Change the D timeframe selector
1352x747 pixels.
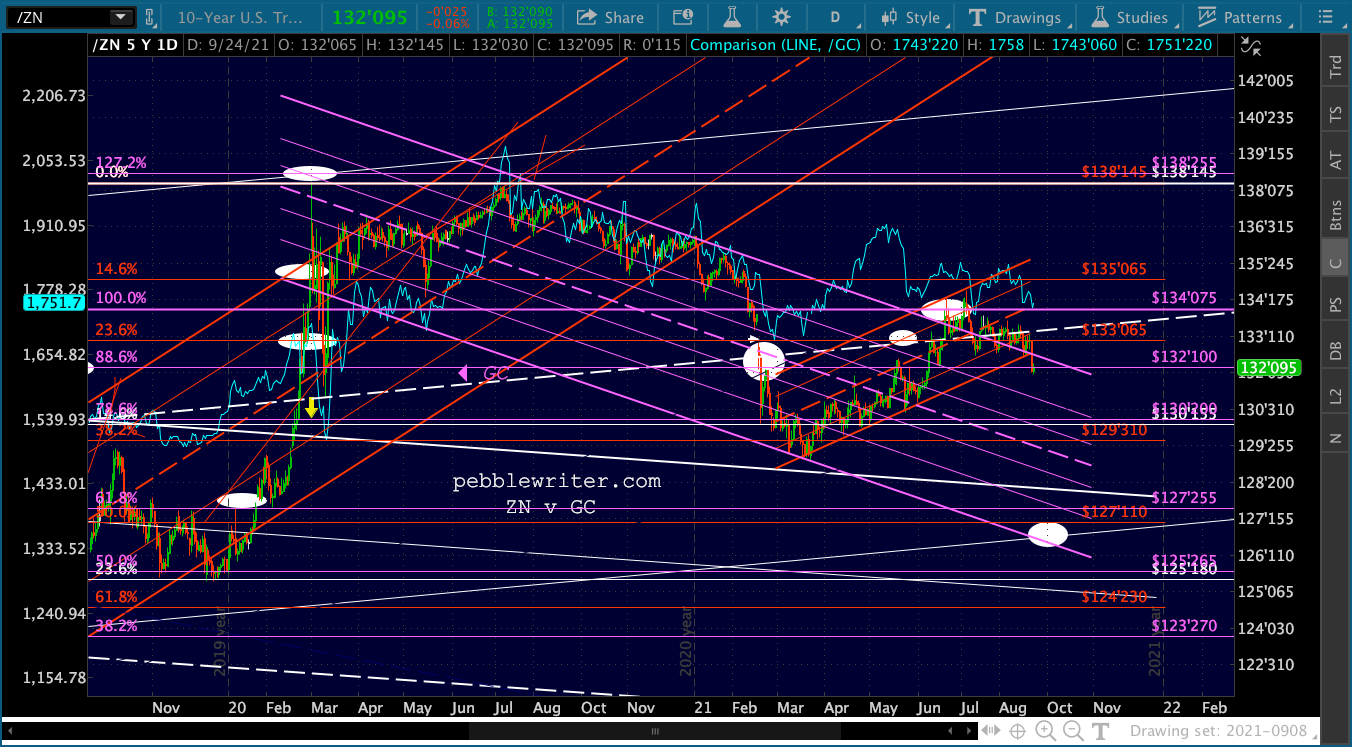coord(837,17)
